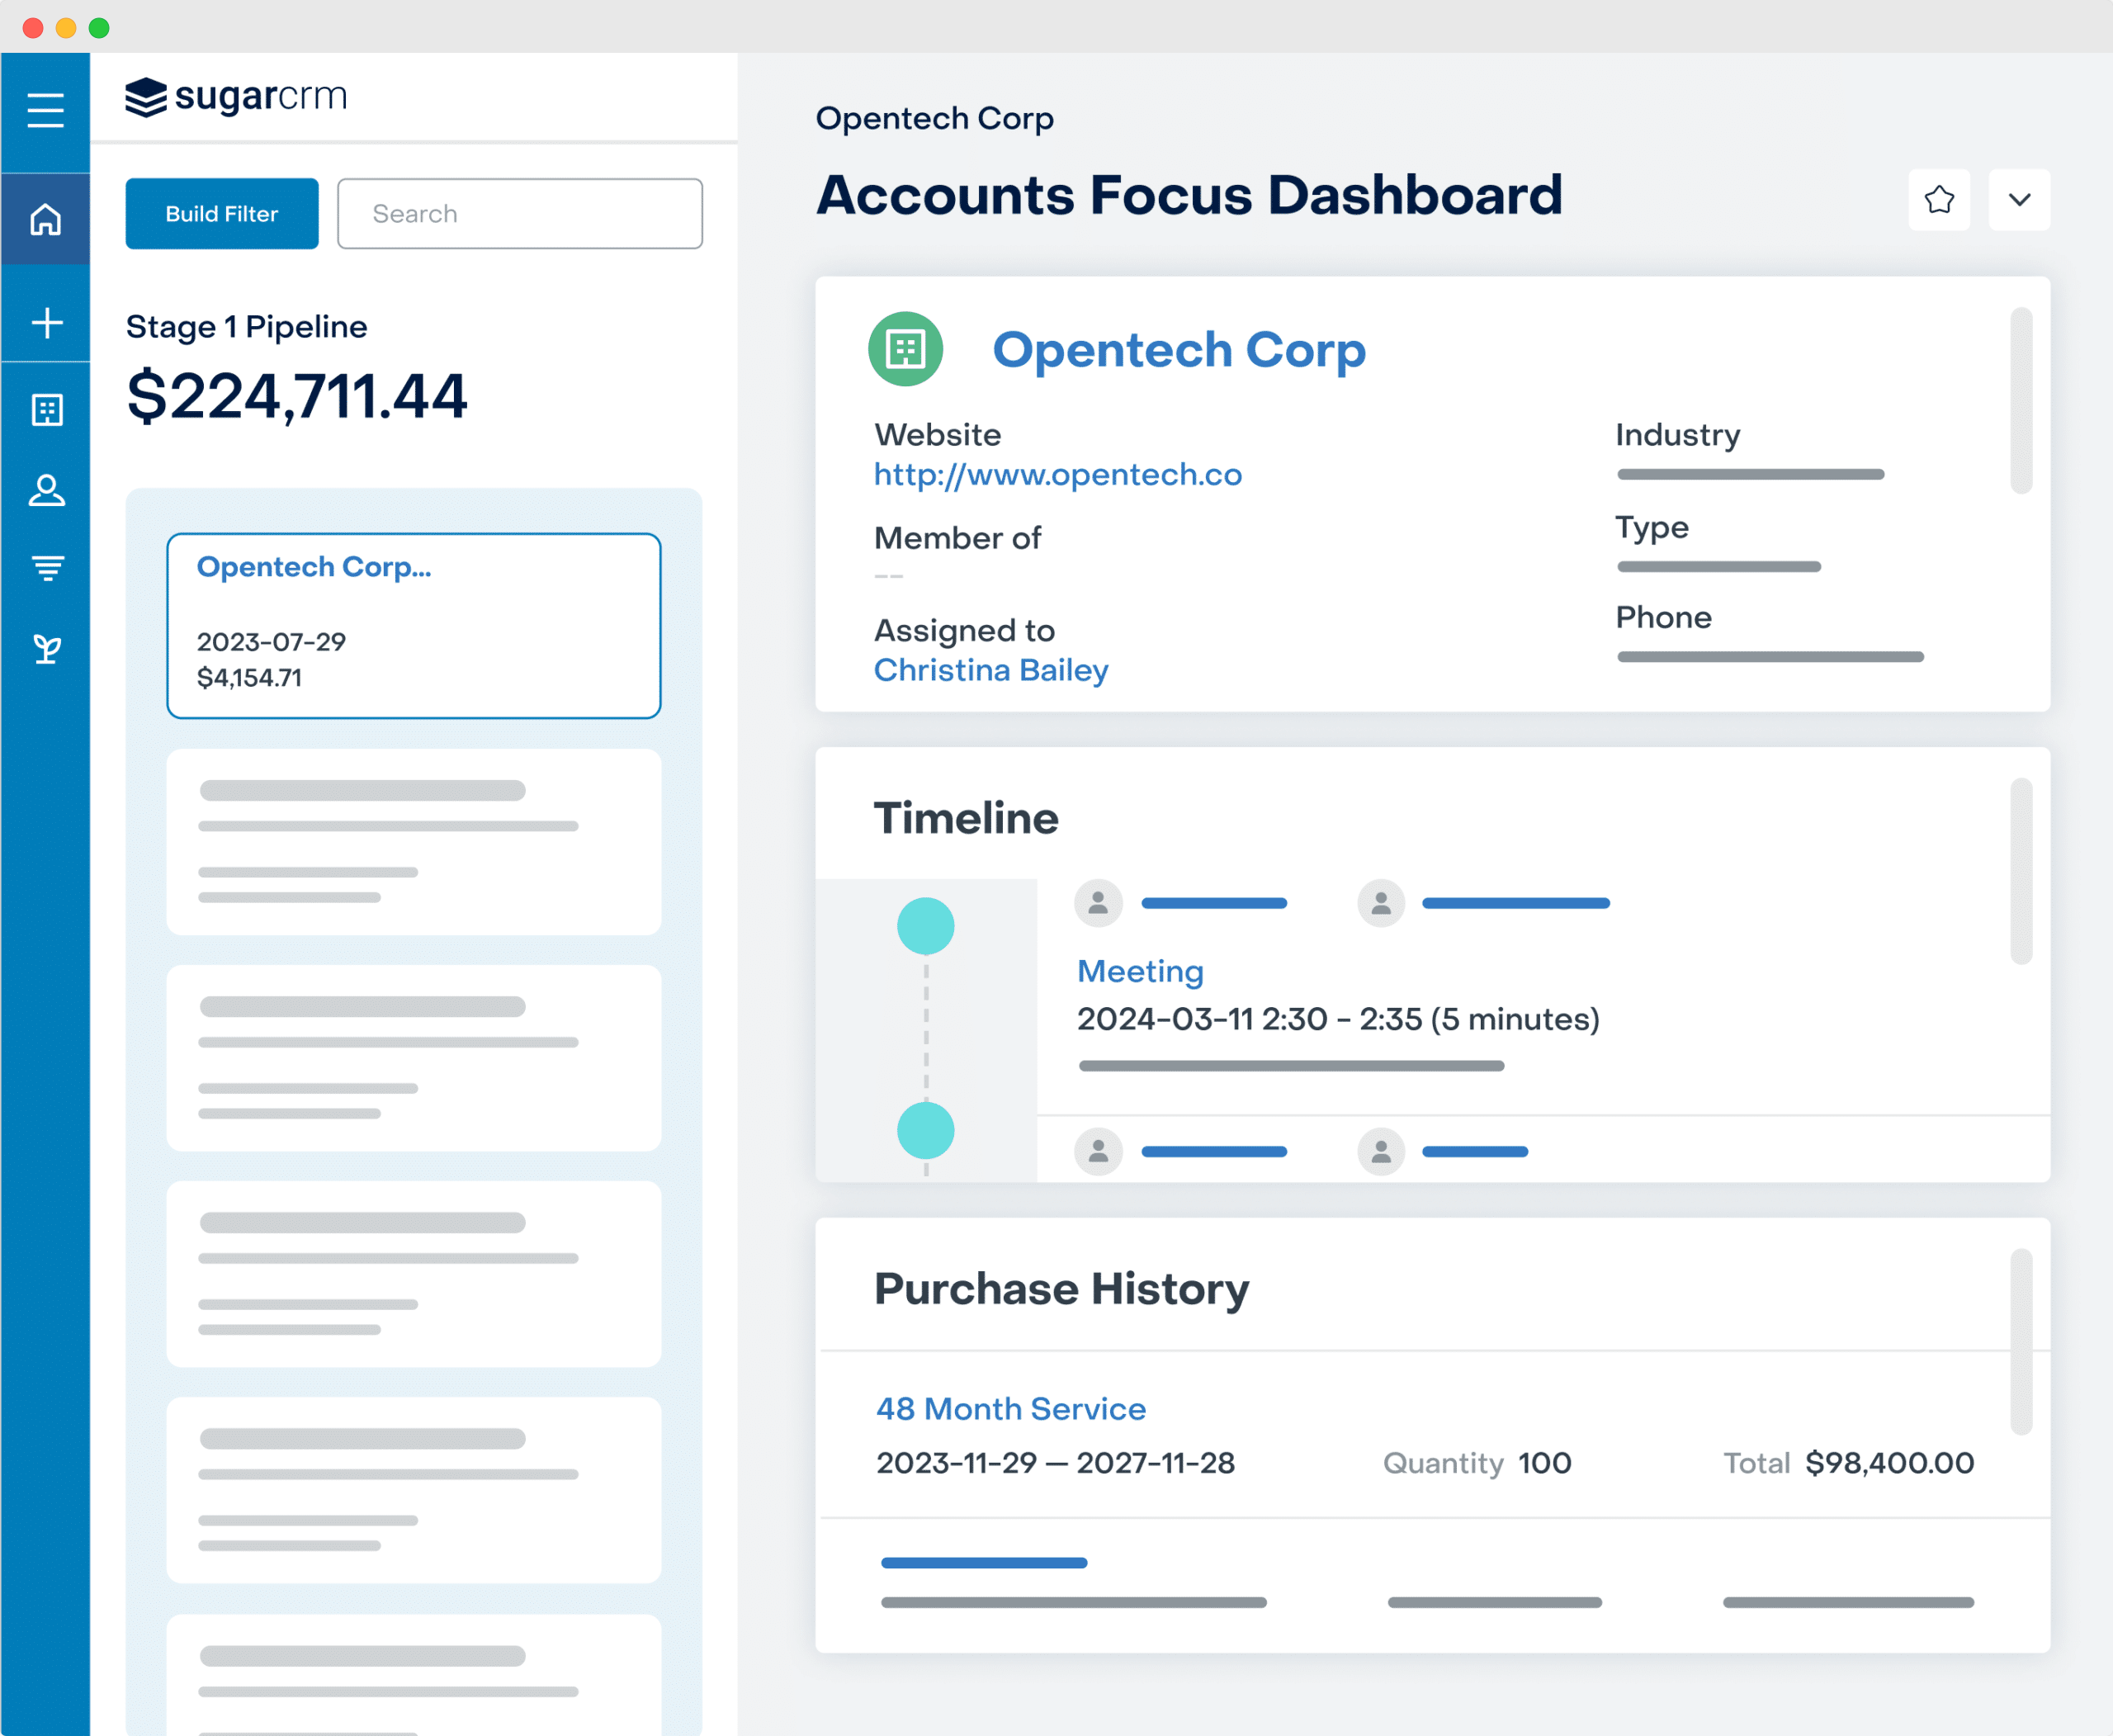Viewport: 2113px width, 1736px height.
Task: Click the $224,711.44 pipeline total
Action: point(297,396)
